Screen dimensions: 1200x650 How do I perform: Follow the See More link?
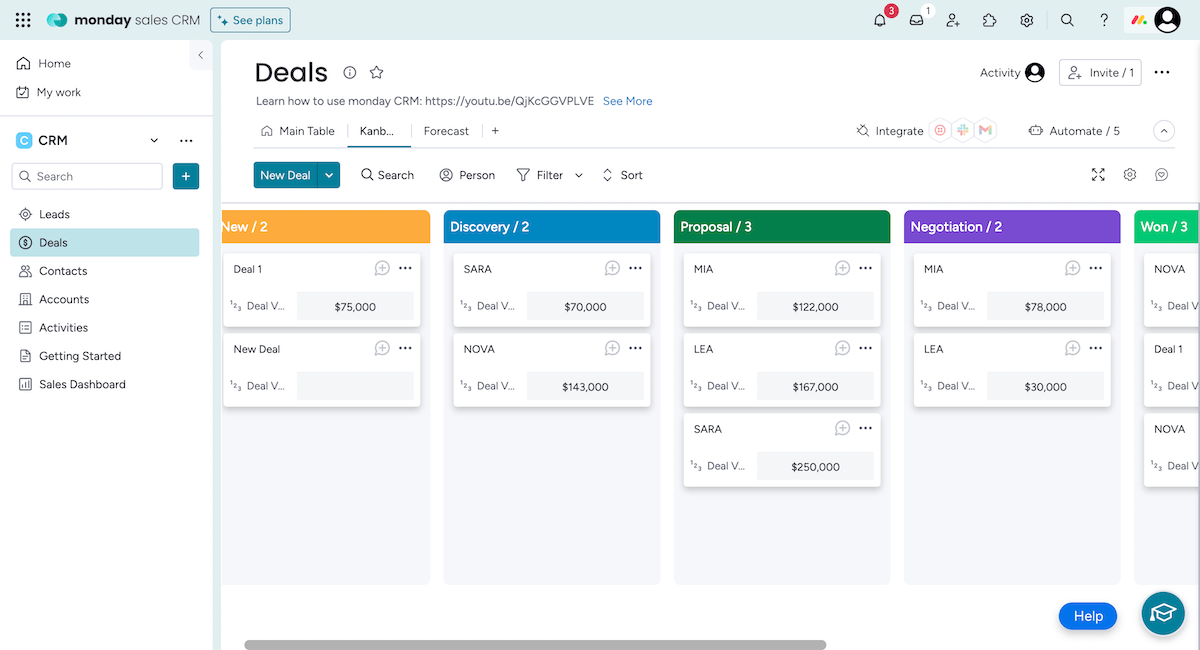(627, 101)
